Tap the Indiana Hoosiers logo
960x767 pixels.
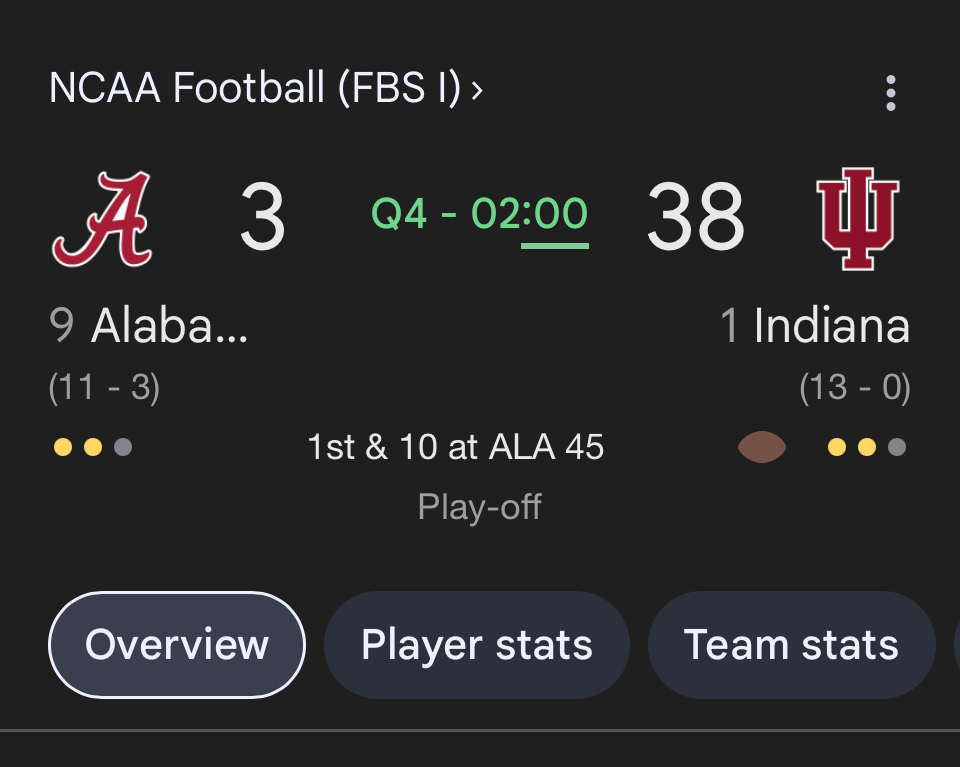coord(857,218)
